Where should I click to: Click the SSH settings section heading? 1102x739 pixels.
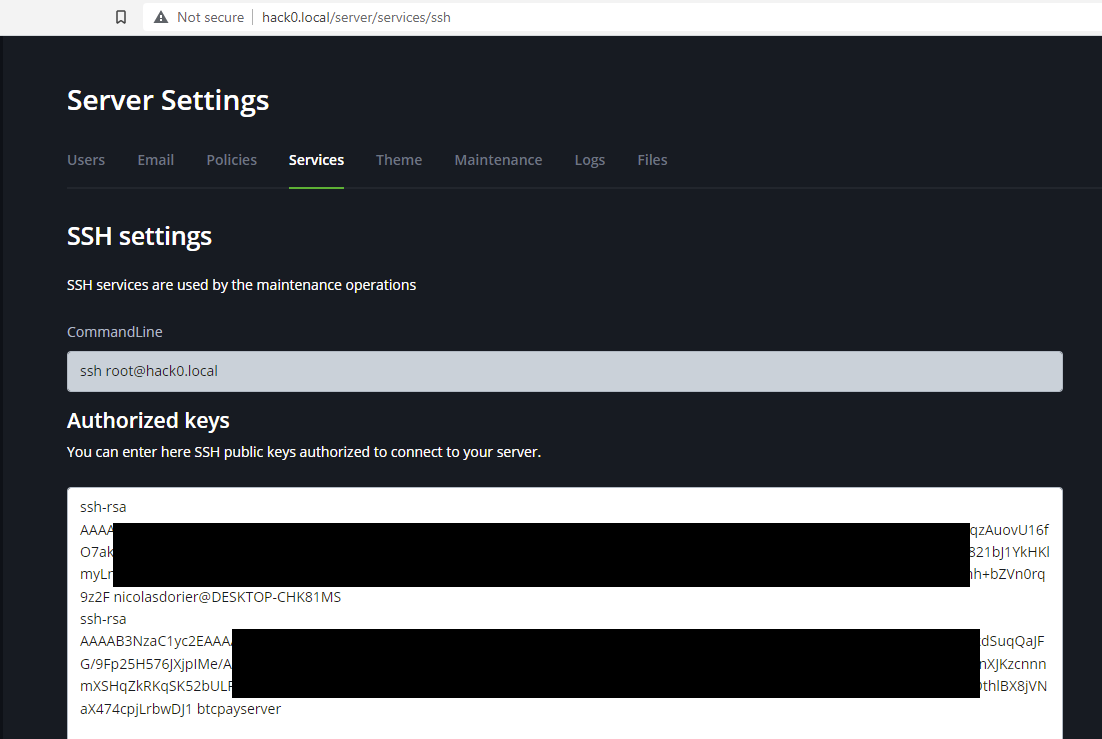click(139, 236)
